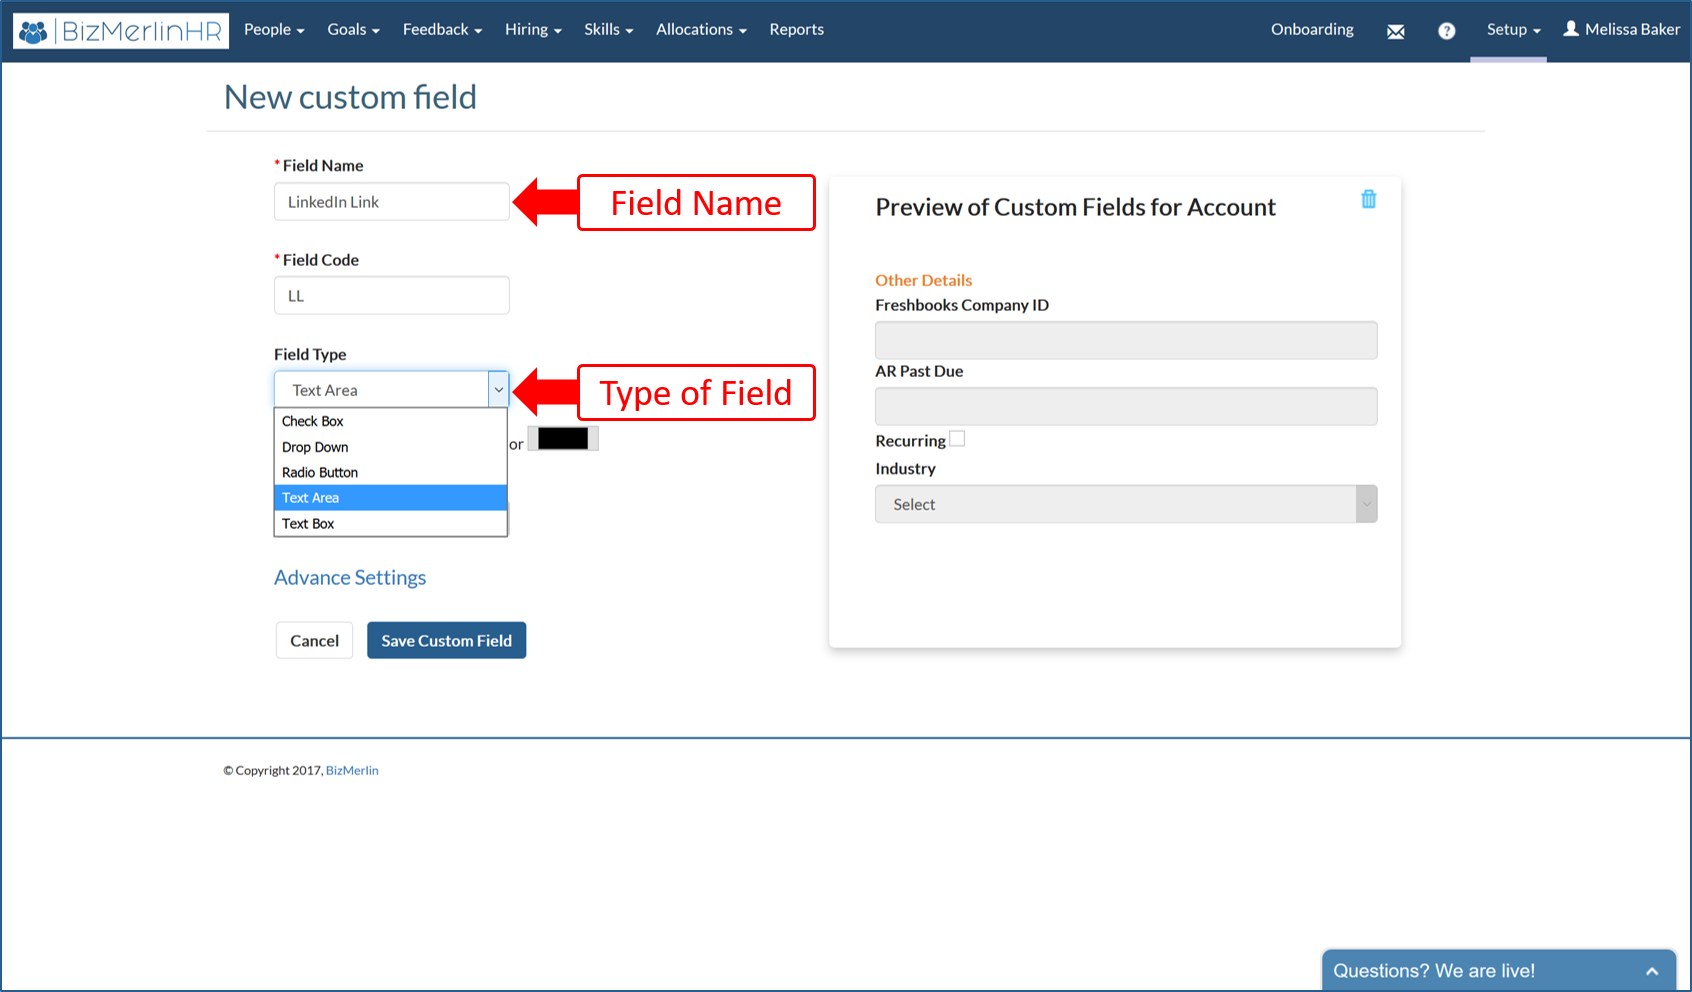
Task: Click the Preview of Custom Fields heading
Action: pos(1075,207)
